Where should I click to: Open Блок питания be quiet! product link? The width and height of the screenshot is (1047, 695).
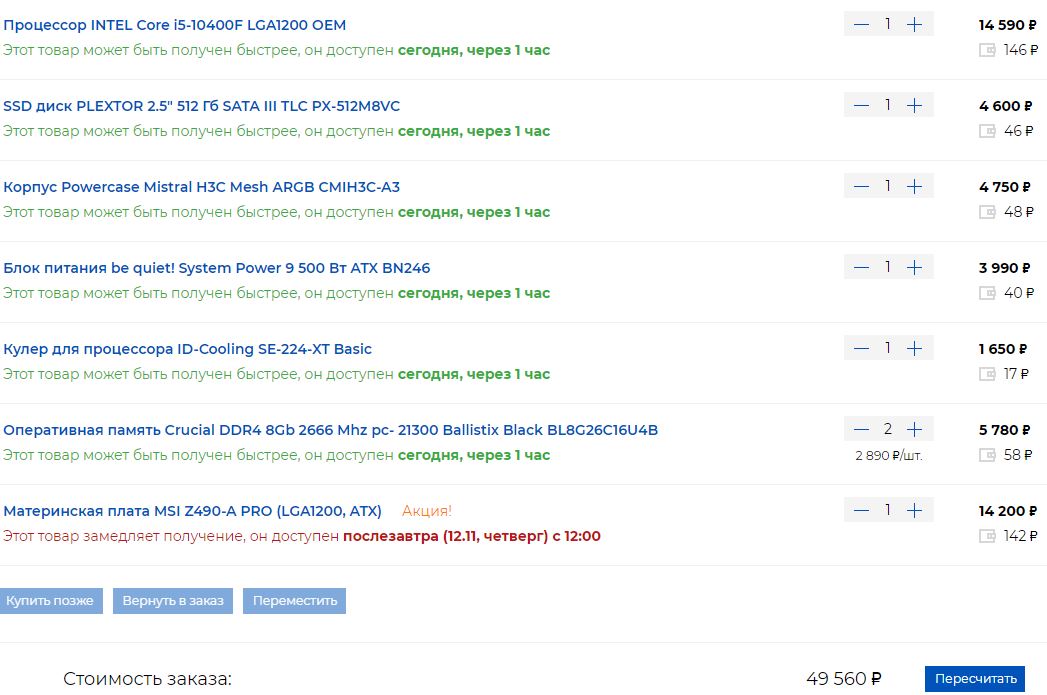(216, 268)
